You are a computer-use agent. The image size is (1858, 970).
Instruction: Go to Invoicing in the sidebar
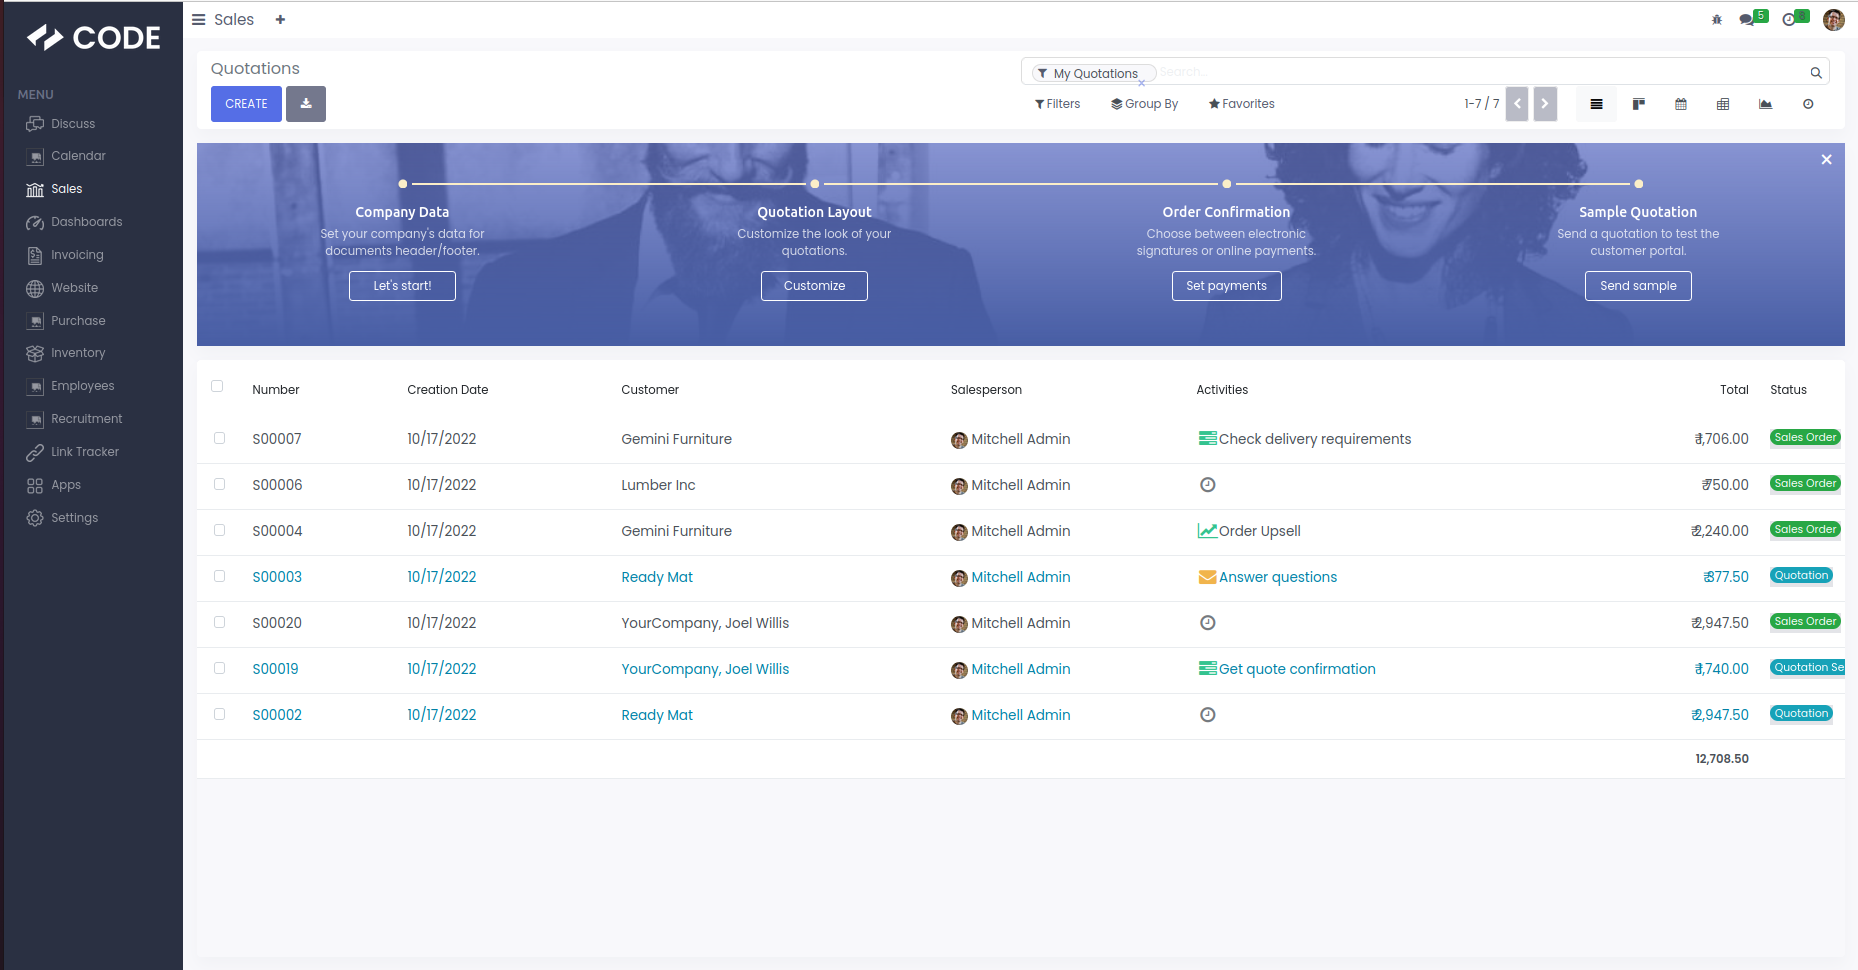(x=77, y=255)
